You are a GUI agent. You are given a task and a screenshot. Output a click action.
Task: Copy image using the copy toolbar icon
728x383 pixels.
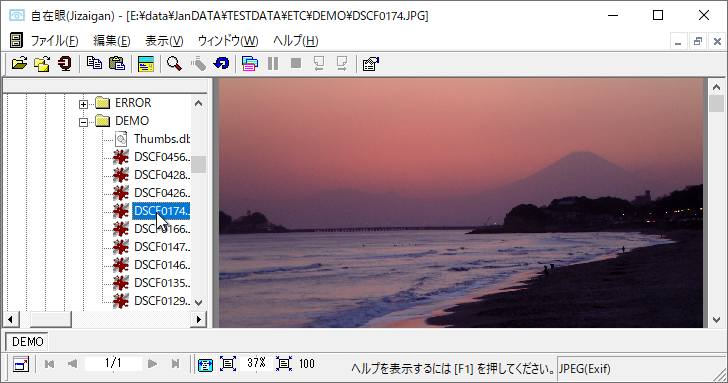tap(94, 64)
